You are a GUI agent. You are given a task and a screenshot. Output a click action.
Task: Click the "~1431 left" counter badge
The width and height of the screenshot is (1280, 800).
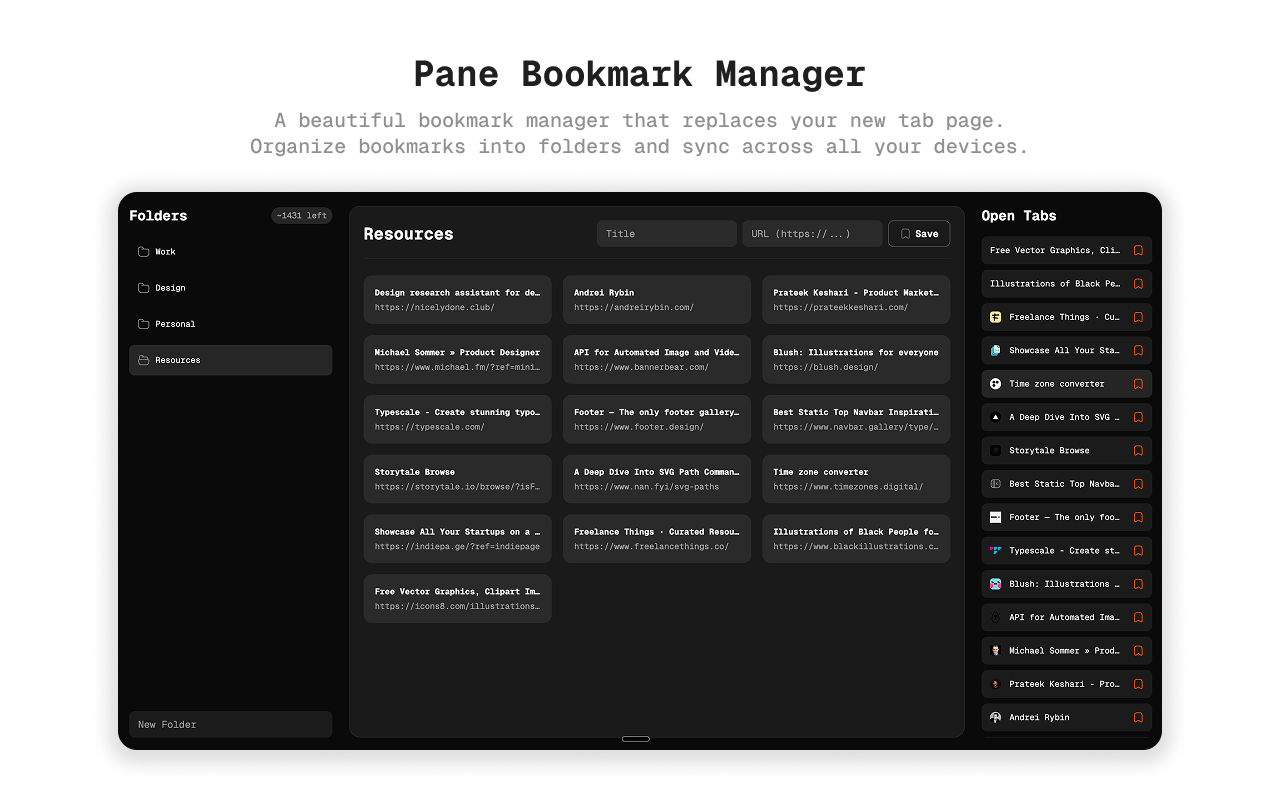(302, 215)
